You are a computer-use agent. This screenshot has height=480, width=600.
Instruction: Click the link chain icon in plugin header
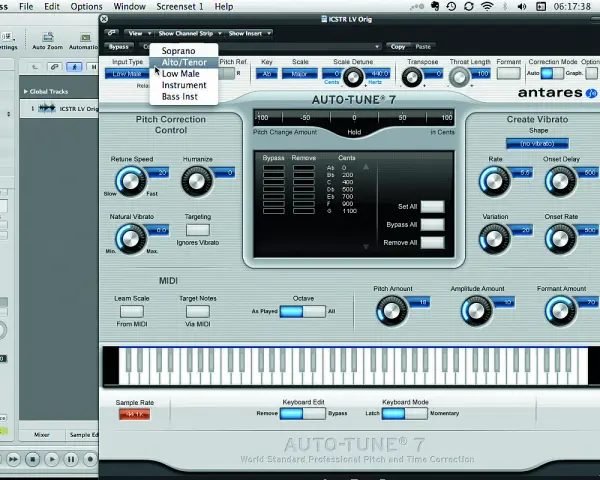click(x=111, y=33)
